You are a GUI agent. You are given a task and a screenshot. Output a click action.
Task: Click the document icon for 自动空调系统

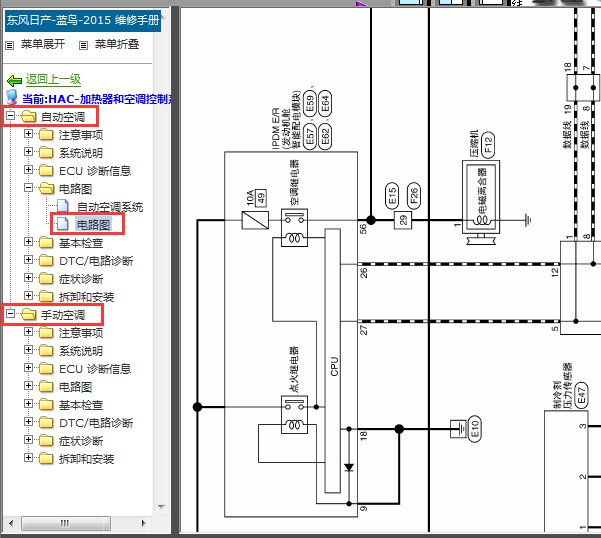point(62,207)
